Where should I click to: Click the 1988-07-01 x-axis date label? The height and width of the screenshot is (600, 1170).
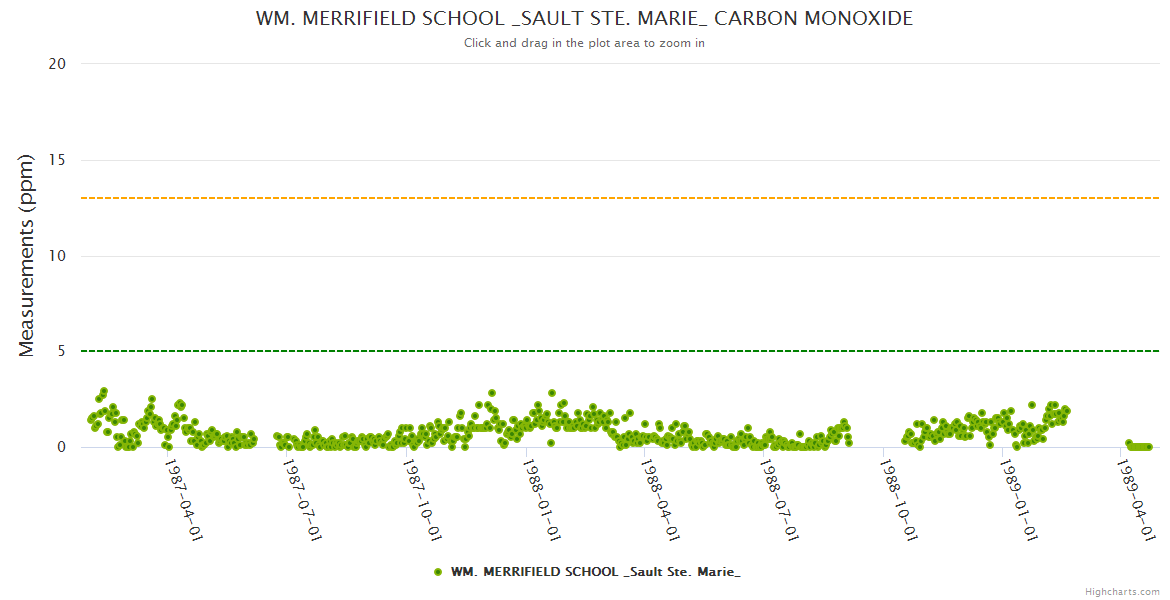click(778, 499)
